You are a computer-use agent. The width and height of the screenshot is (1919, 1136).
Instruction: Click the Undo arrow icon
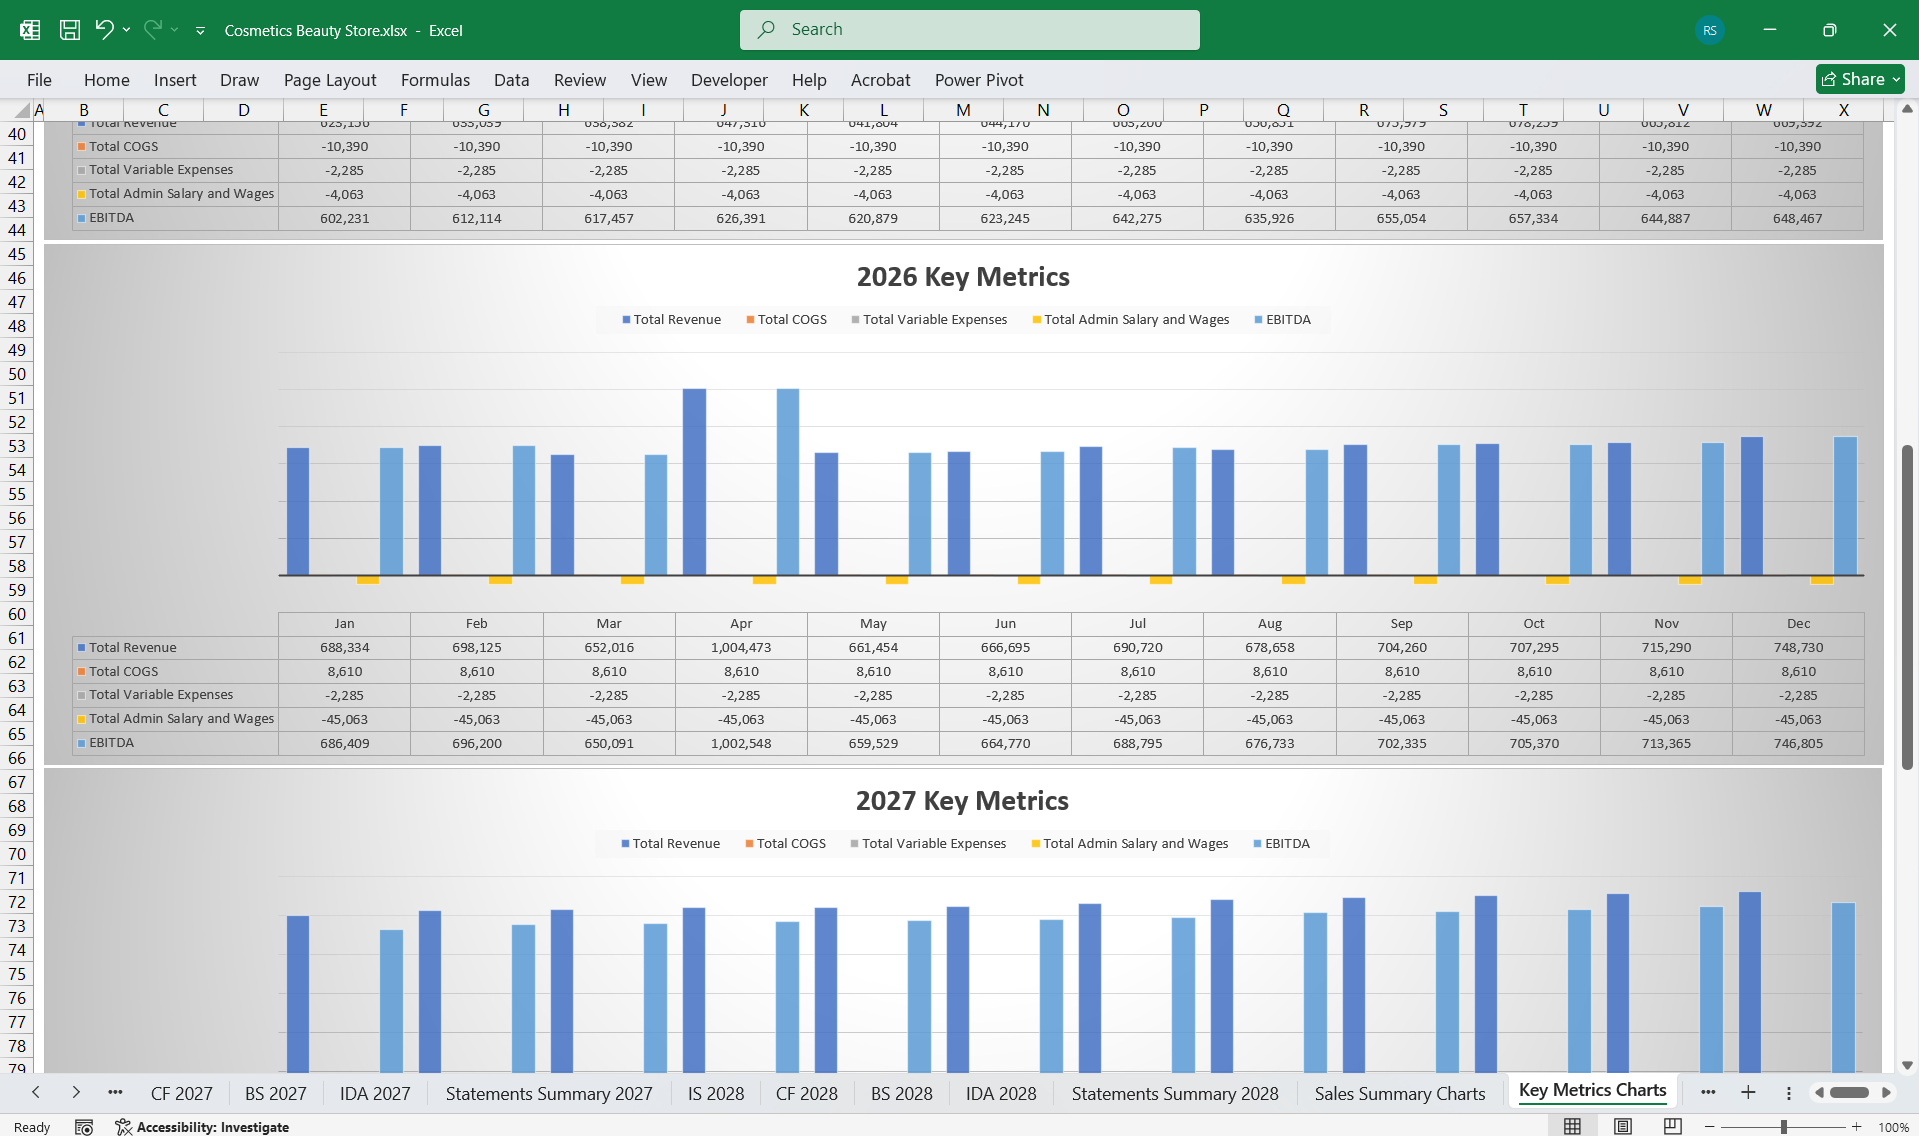click(x=104, y=30)
